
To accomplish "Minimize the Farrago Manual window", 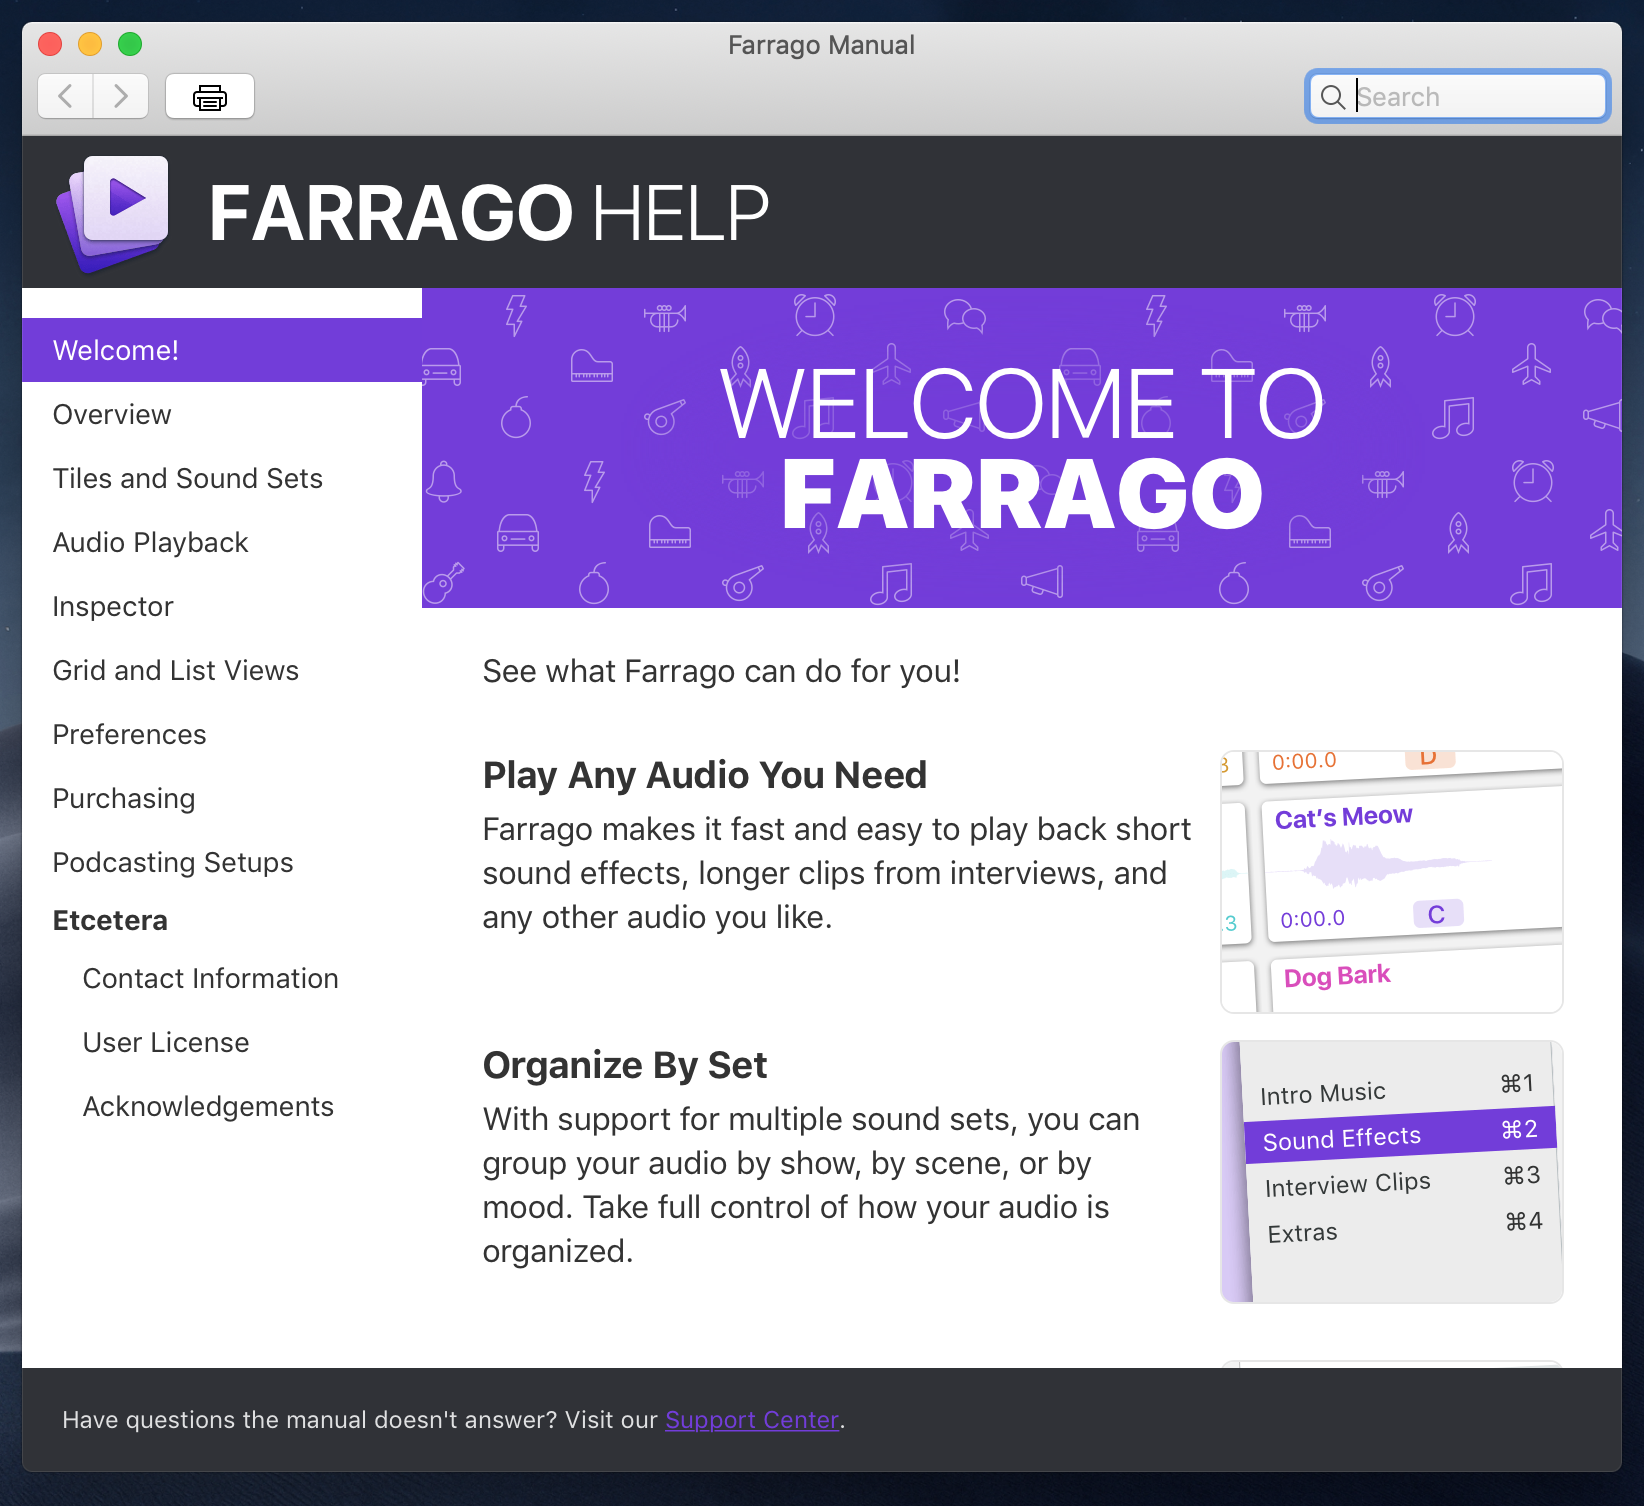I will 90,44.
